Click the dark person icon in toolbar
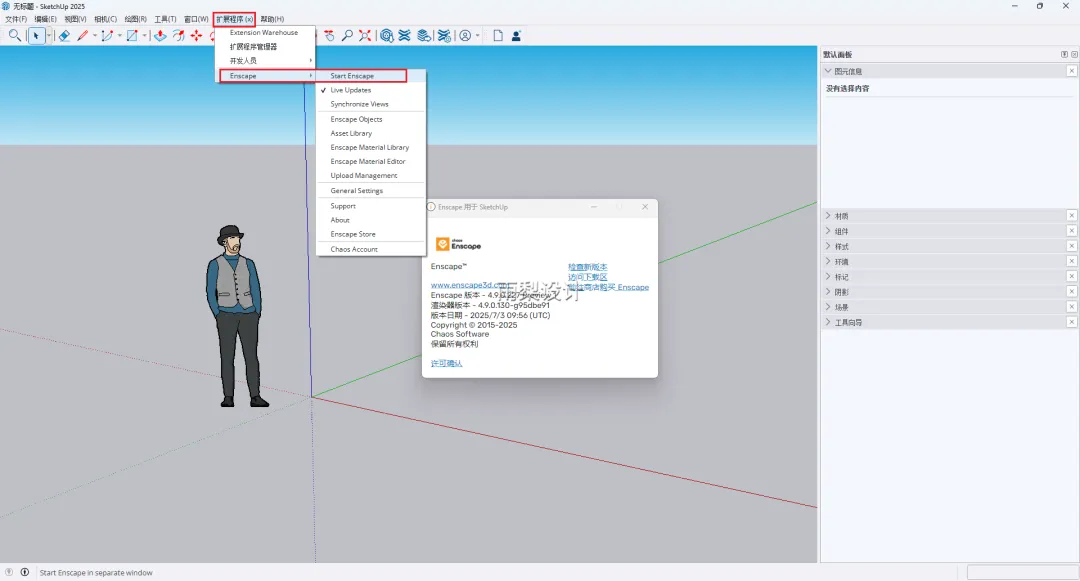Screen dimensions: 1080x581 tap(516, 35)
